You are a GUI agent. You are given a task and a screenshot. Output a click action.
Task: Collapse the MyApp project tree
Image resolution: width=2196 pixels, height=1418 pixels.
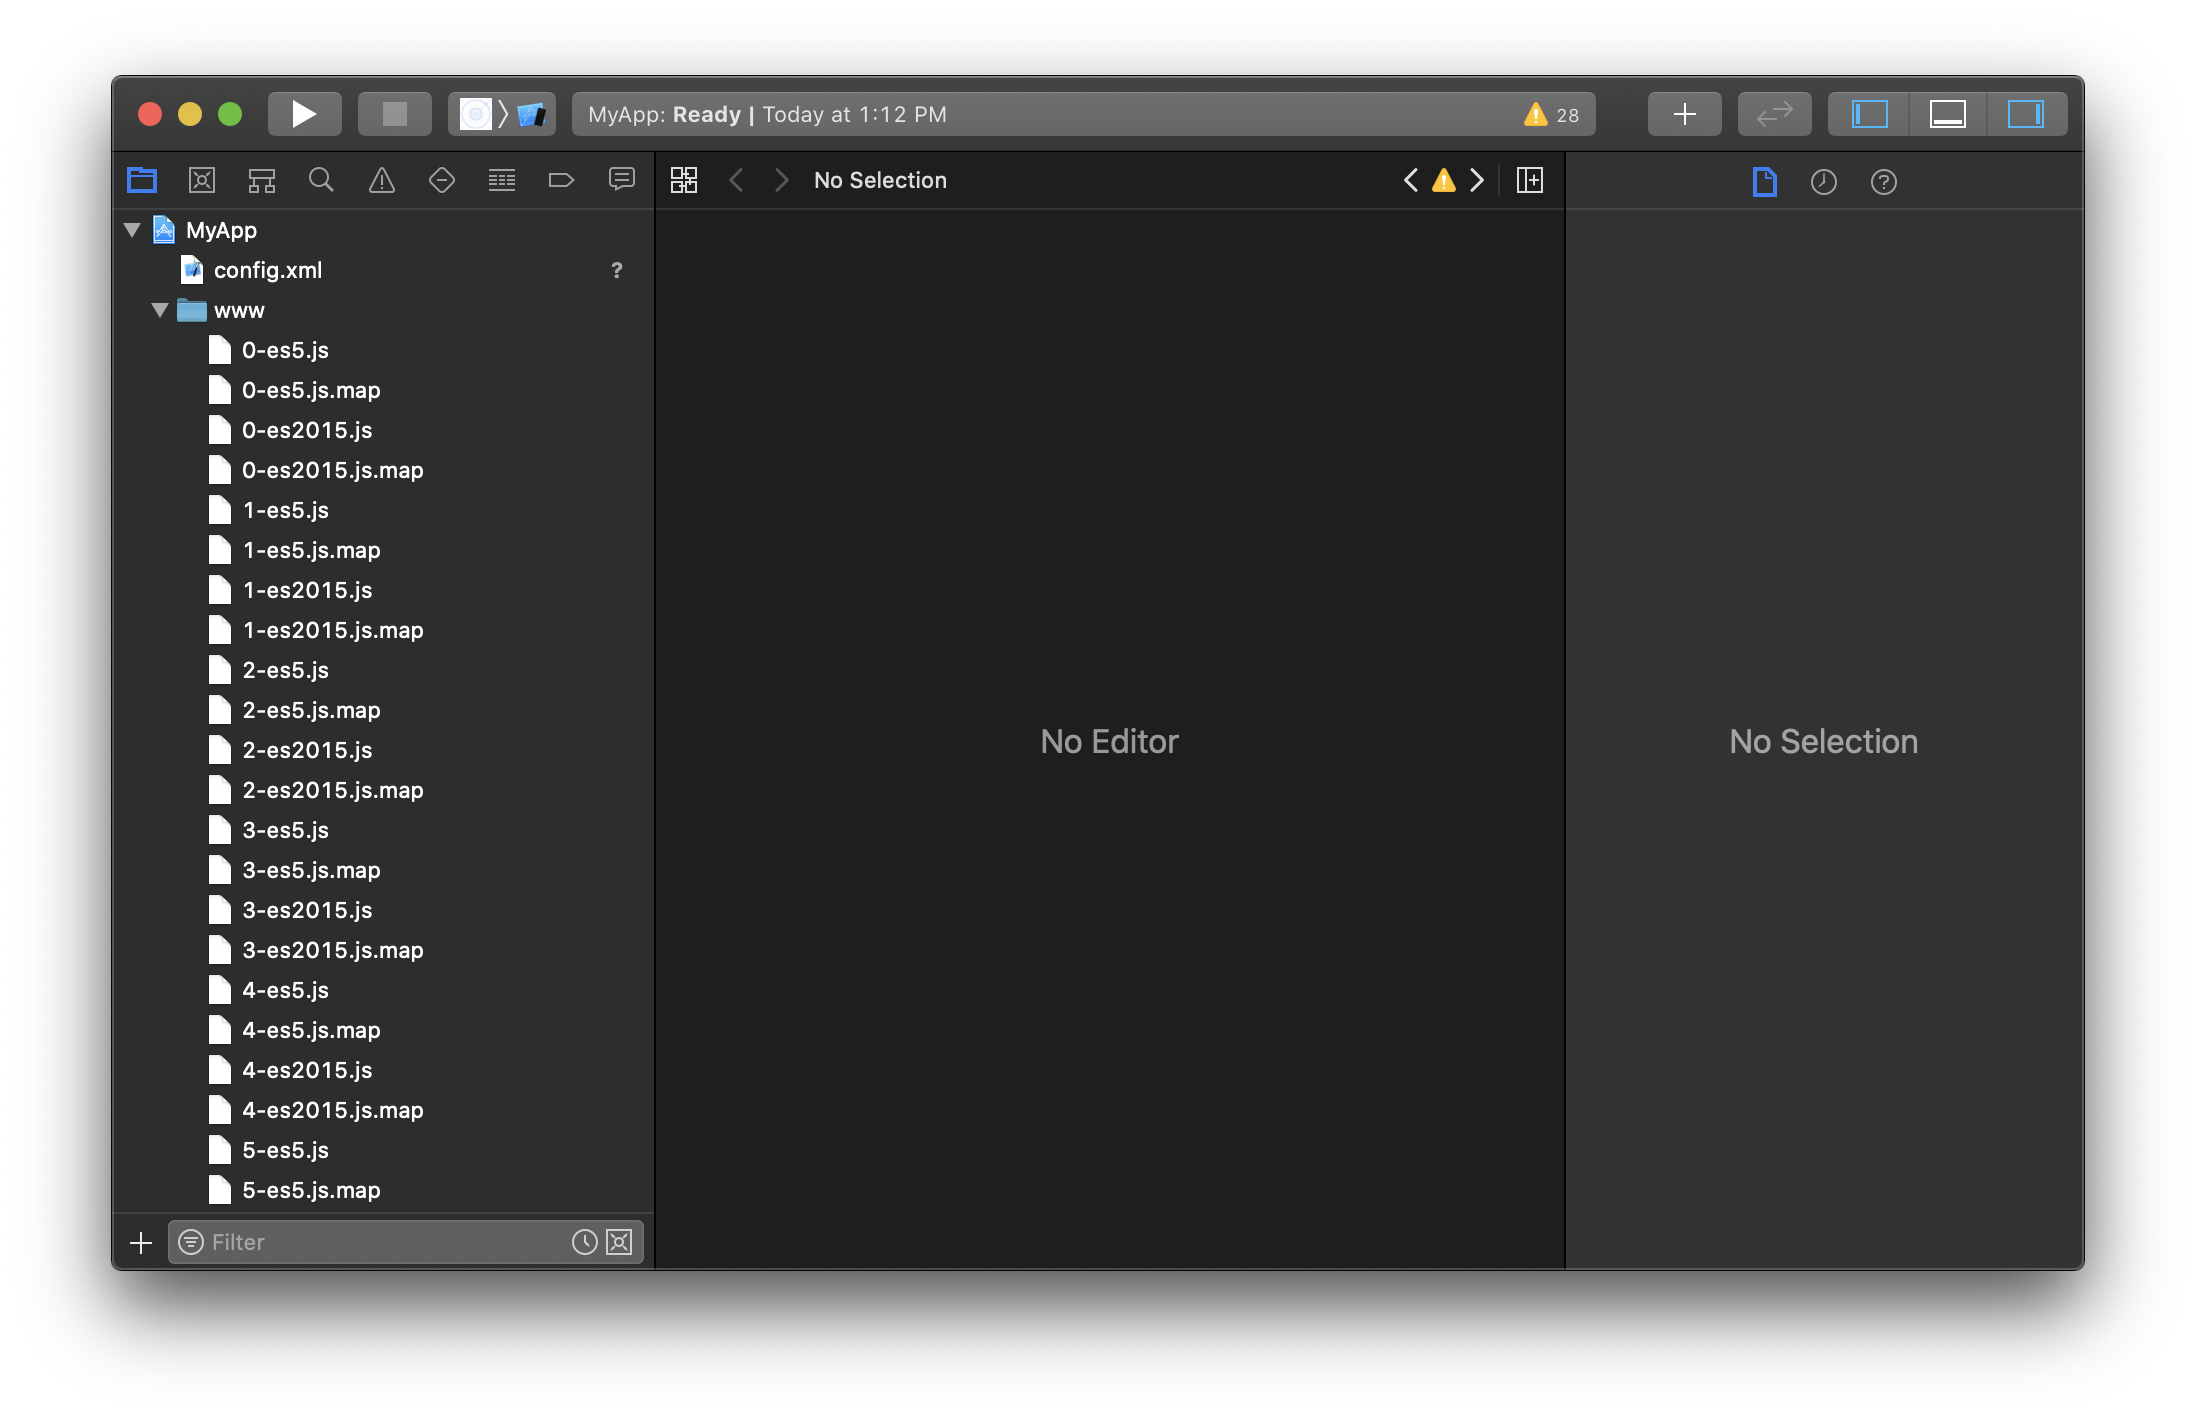click(132, 231)
